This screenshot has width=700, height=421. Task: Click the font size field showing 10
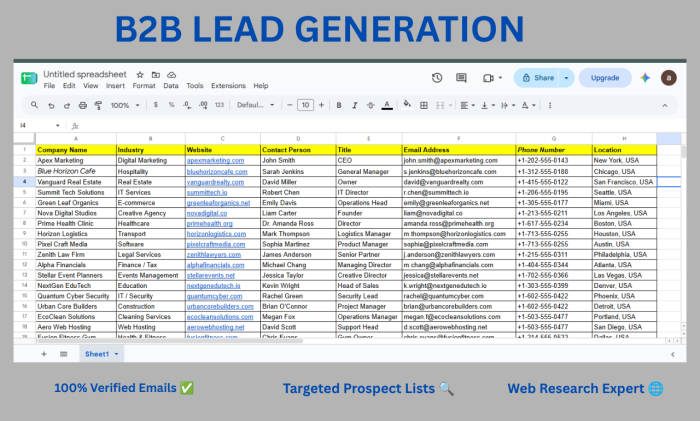point(305,105)
